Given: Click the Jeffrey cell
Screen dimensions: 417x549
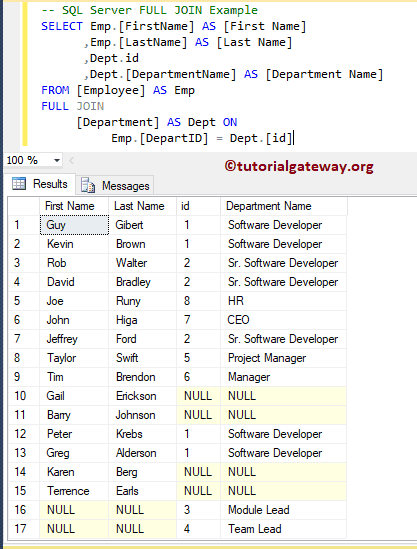Looking at the screenshot, I should coord(74,339).
